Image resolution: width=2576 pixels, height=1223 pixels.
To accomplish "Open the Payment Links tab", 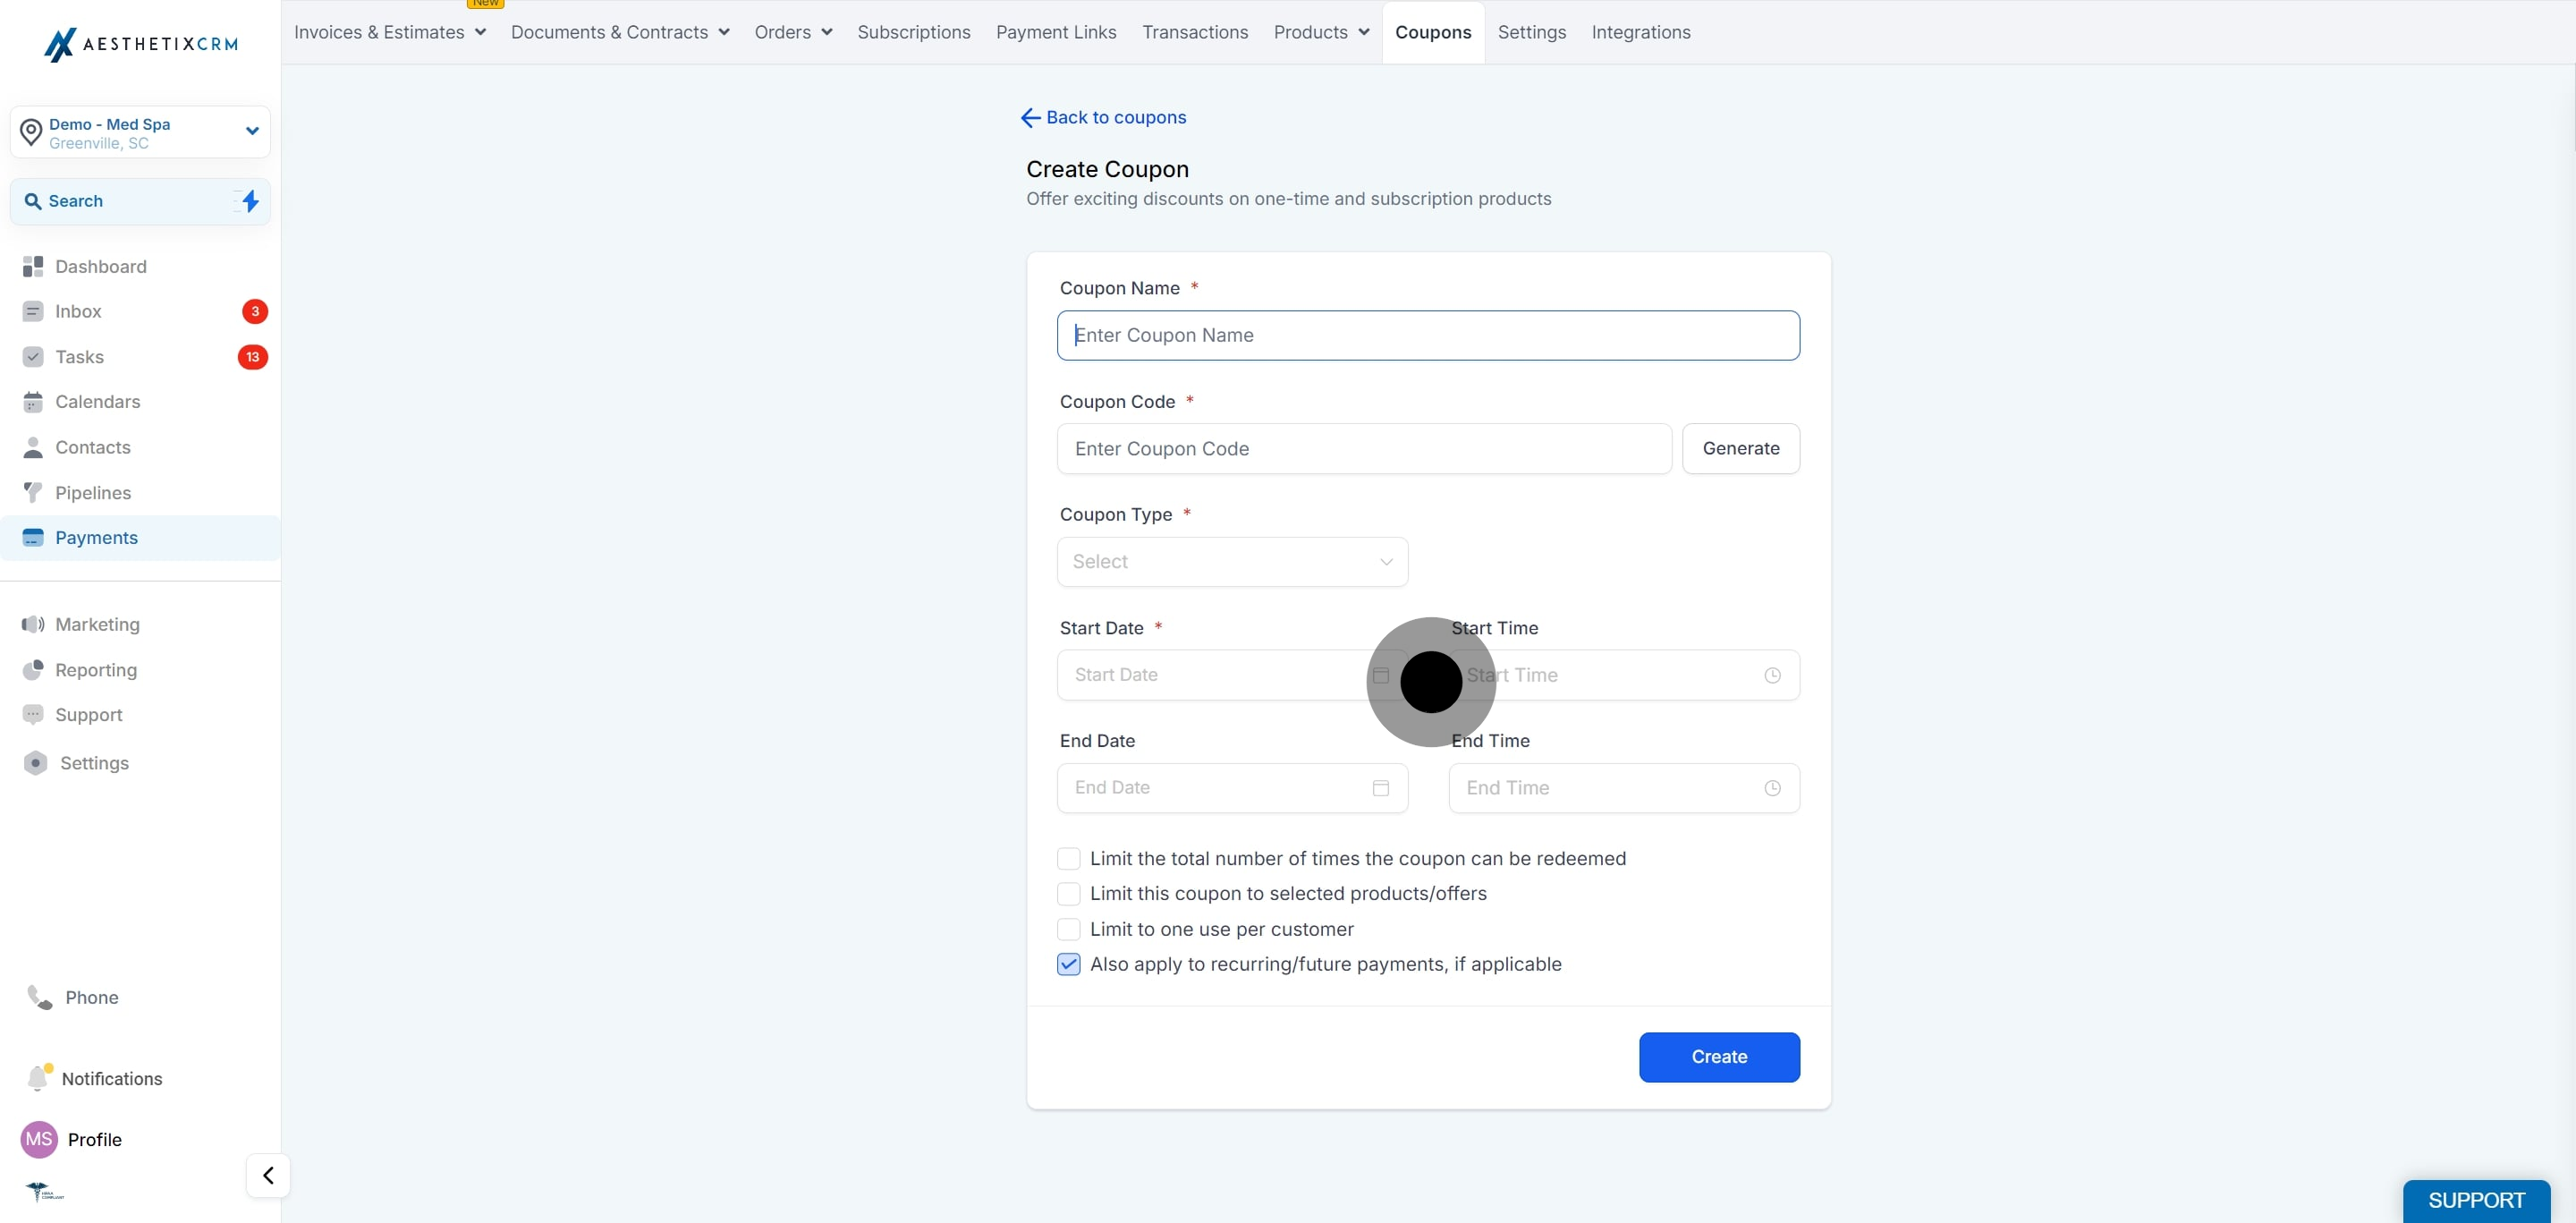I will click(x=1056, y=32).
